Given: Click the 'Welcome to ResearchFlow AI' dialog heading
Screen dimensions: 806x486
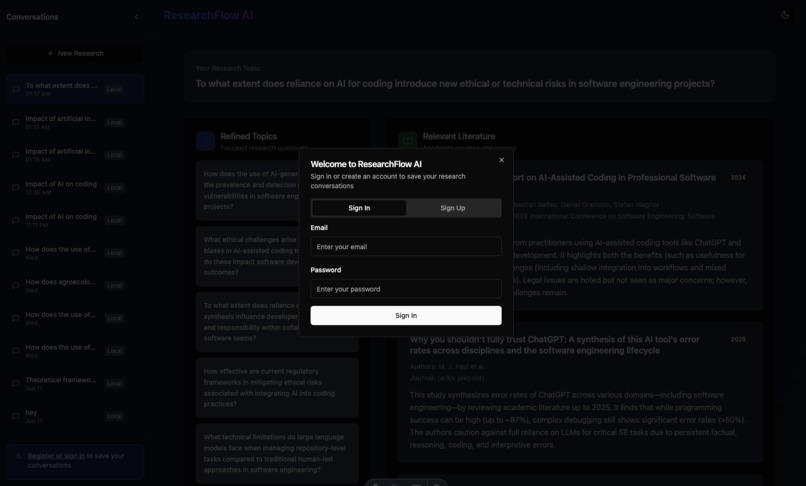Looking at the screenshot, I should 366,164.
